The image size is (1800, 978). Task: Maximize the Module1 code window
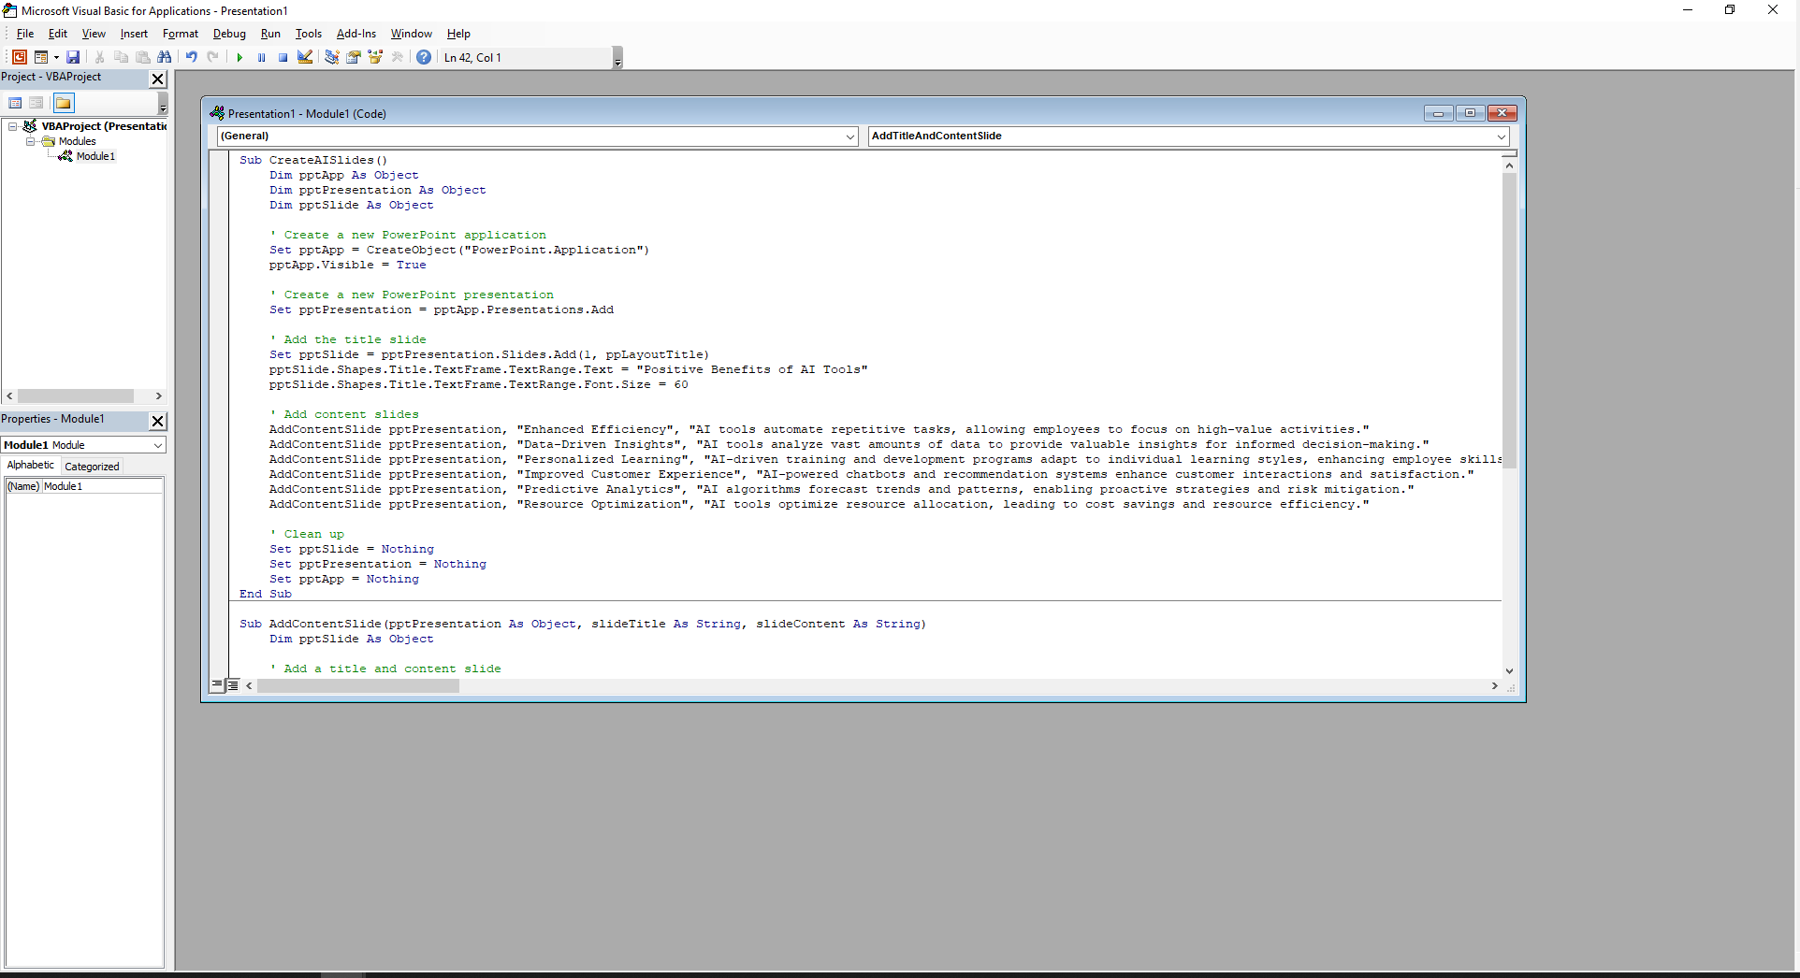[1470, 113]
